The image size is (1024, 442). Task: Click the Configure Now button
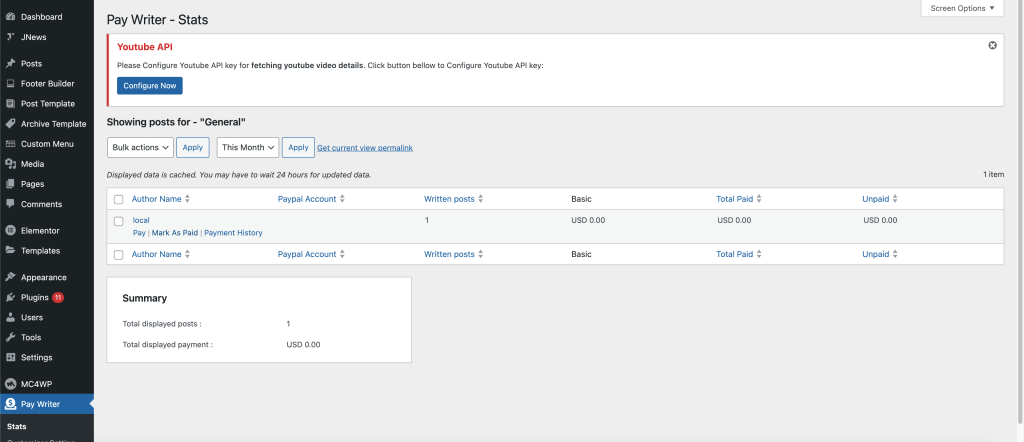[x=150, y=86]
